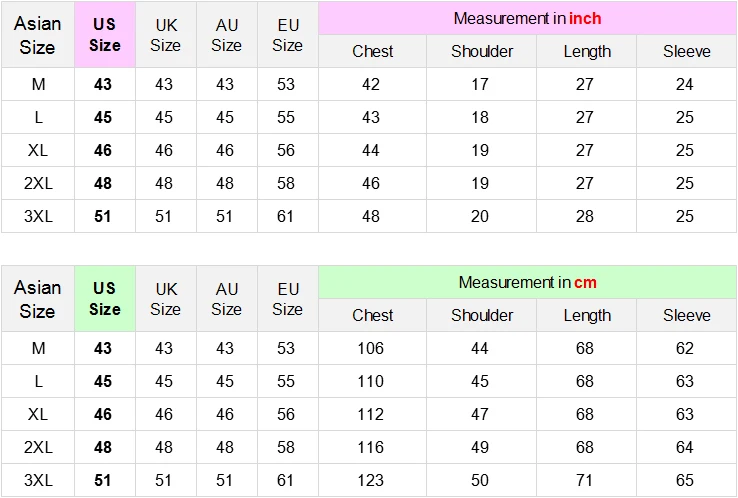Click the Sleeve header in the inch table
The image size is (738, 498).
click(686, 51)
